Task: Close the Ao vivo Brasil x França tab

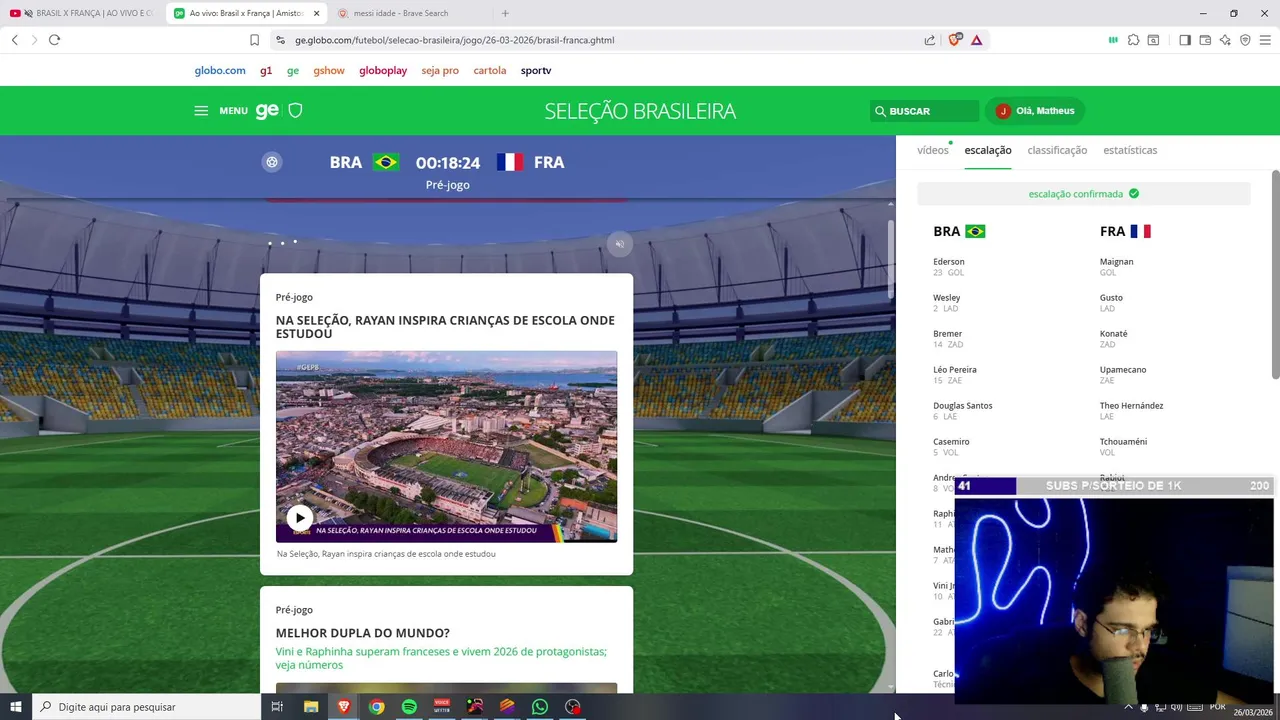Action: [x=316, y=13]
